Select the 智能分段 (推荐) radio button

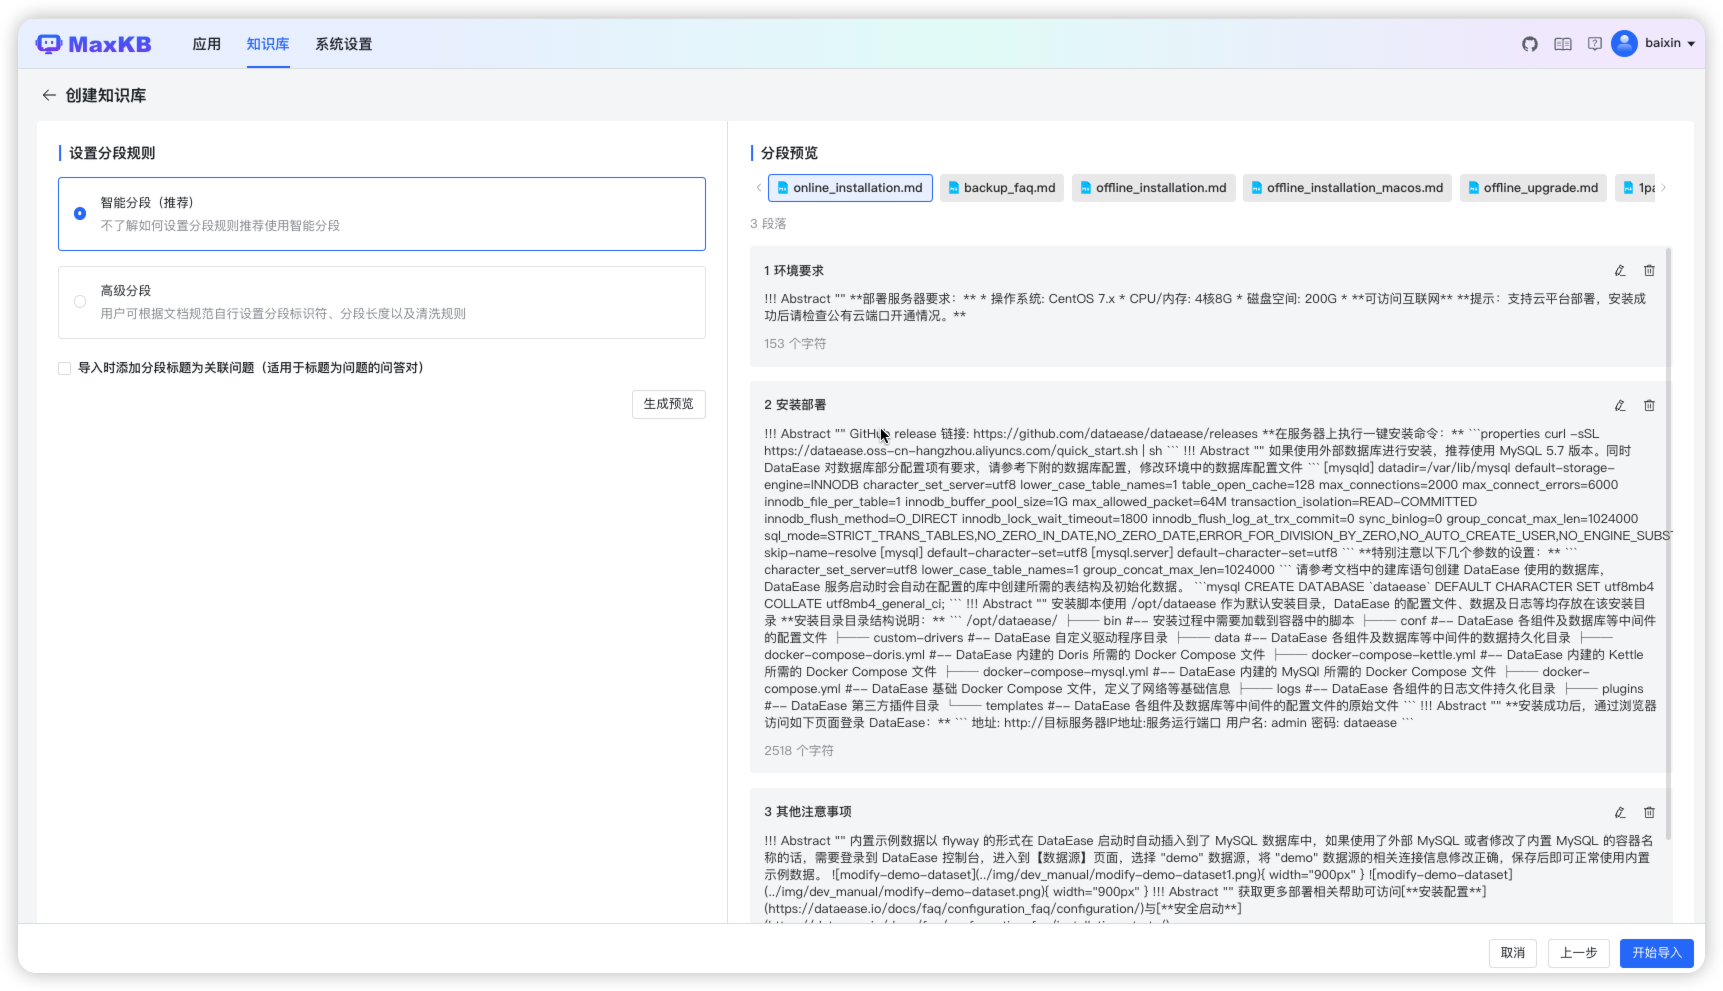[x=79, y=213]
